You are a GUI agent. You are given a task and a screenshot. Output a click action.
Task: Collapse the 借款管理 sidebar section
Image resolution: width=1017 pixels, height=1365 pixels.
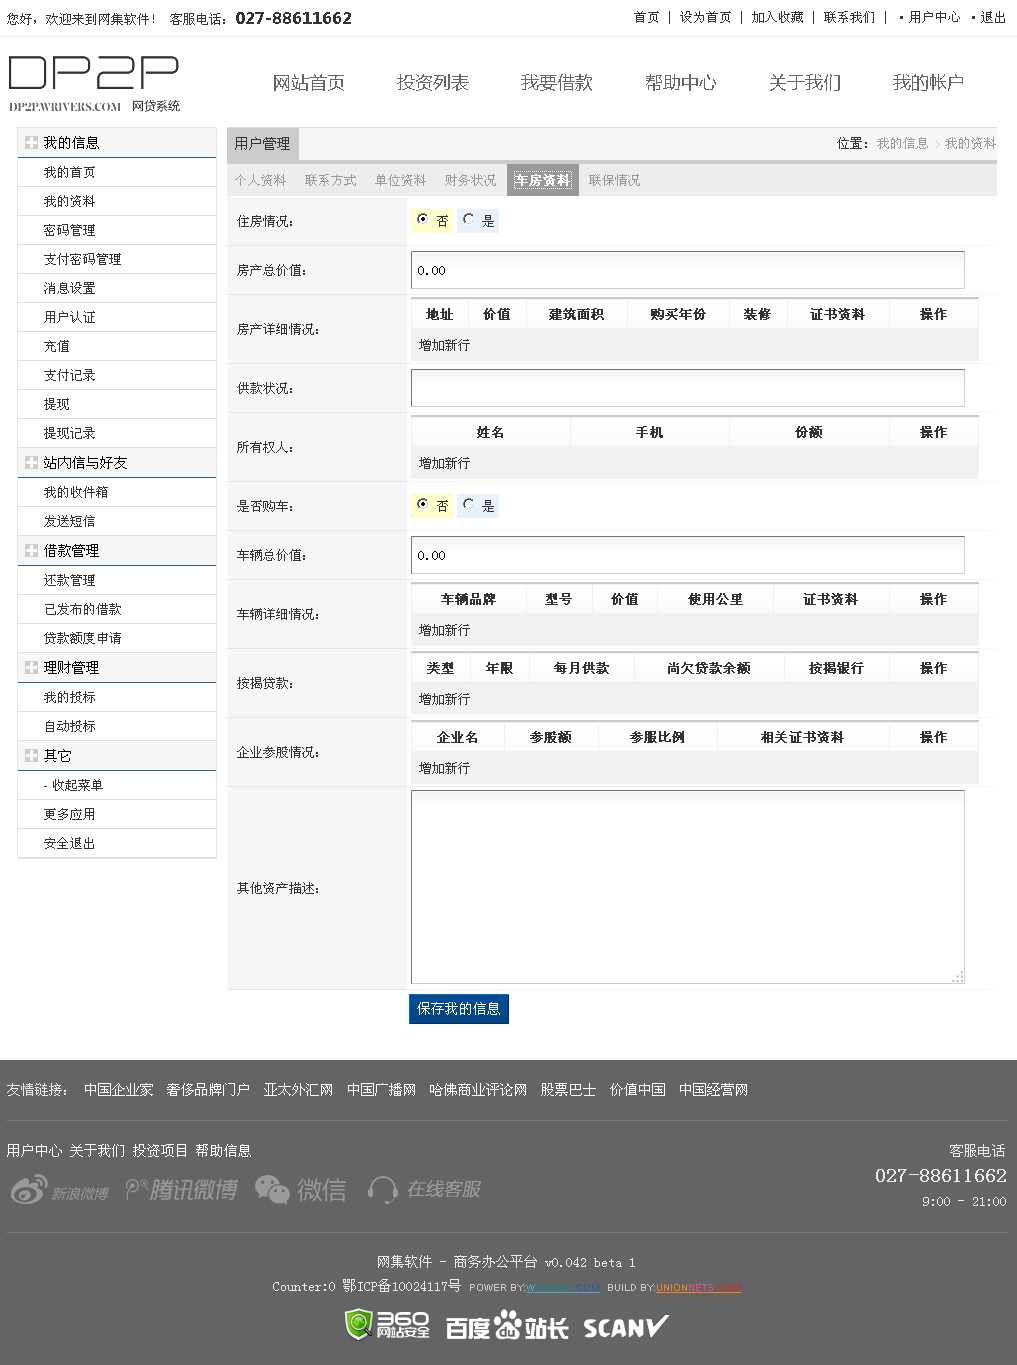click(x=32, y=551)
